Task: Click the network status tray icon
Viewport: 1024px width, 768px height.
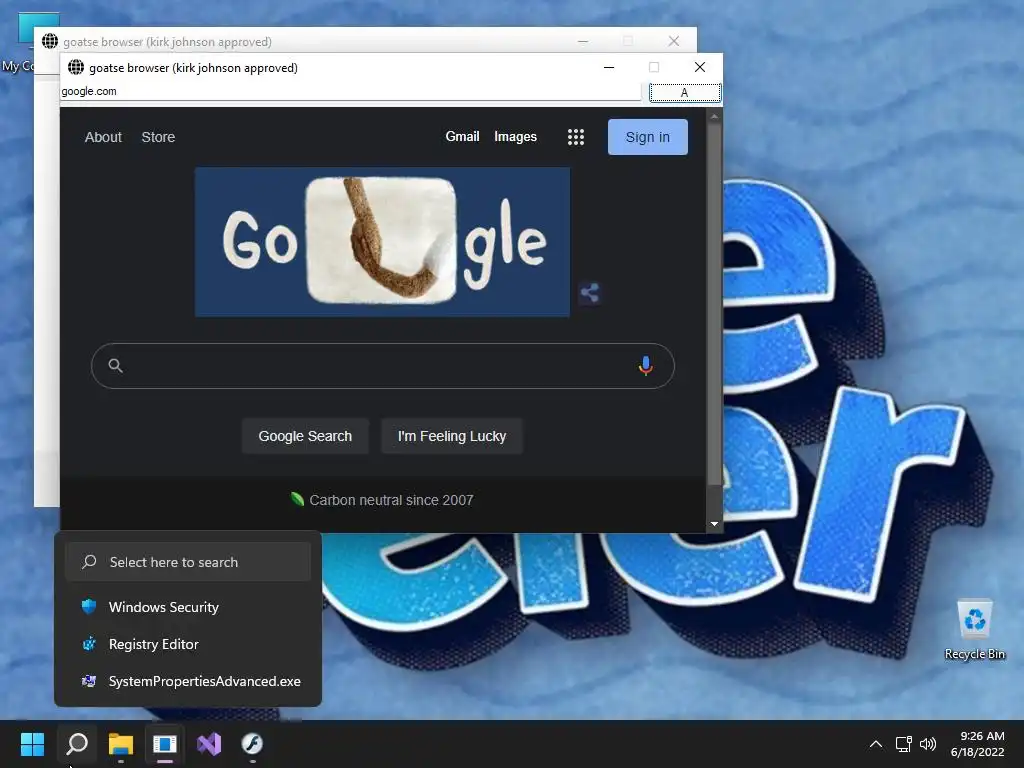Action: pos(903,744)
